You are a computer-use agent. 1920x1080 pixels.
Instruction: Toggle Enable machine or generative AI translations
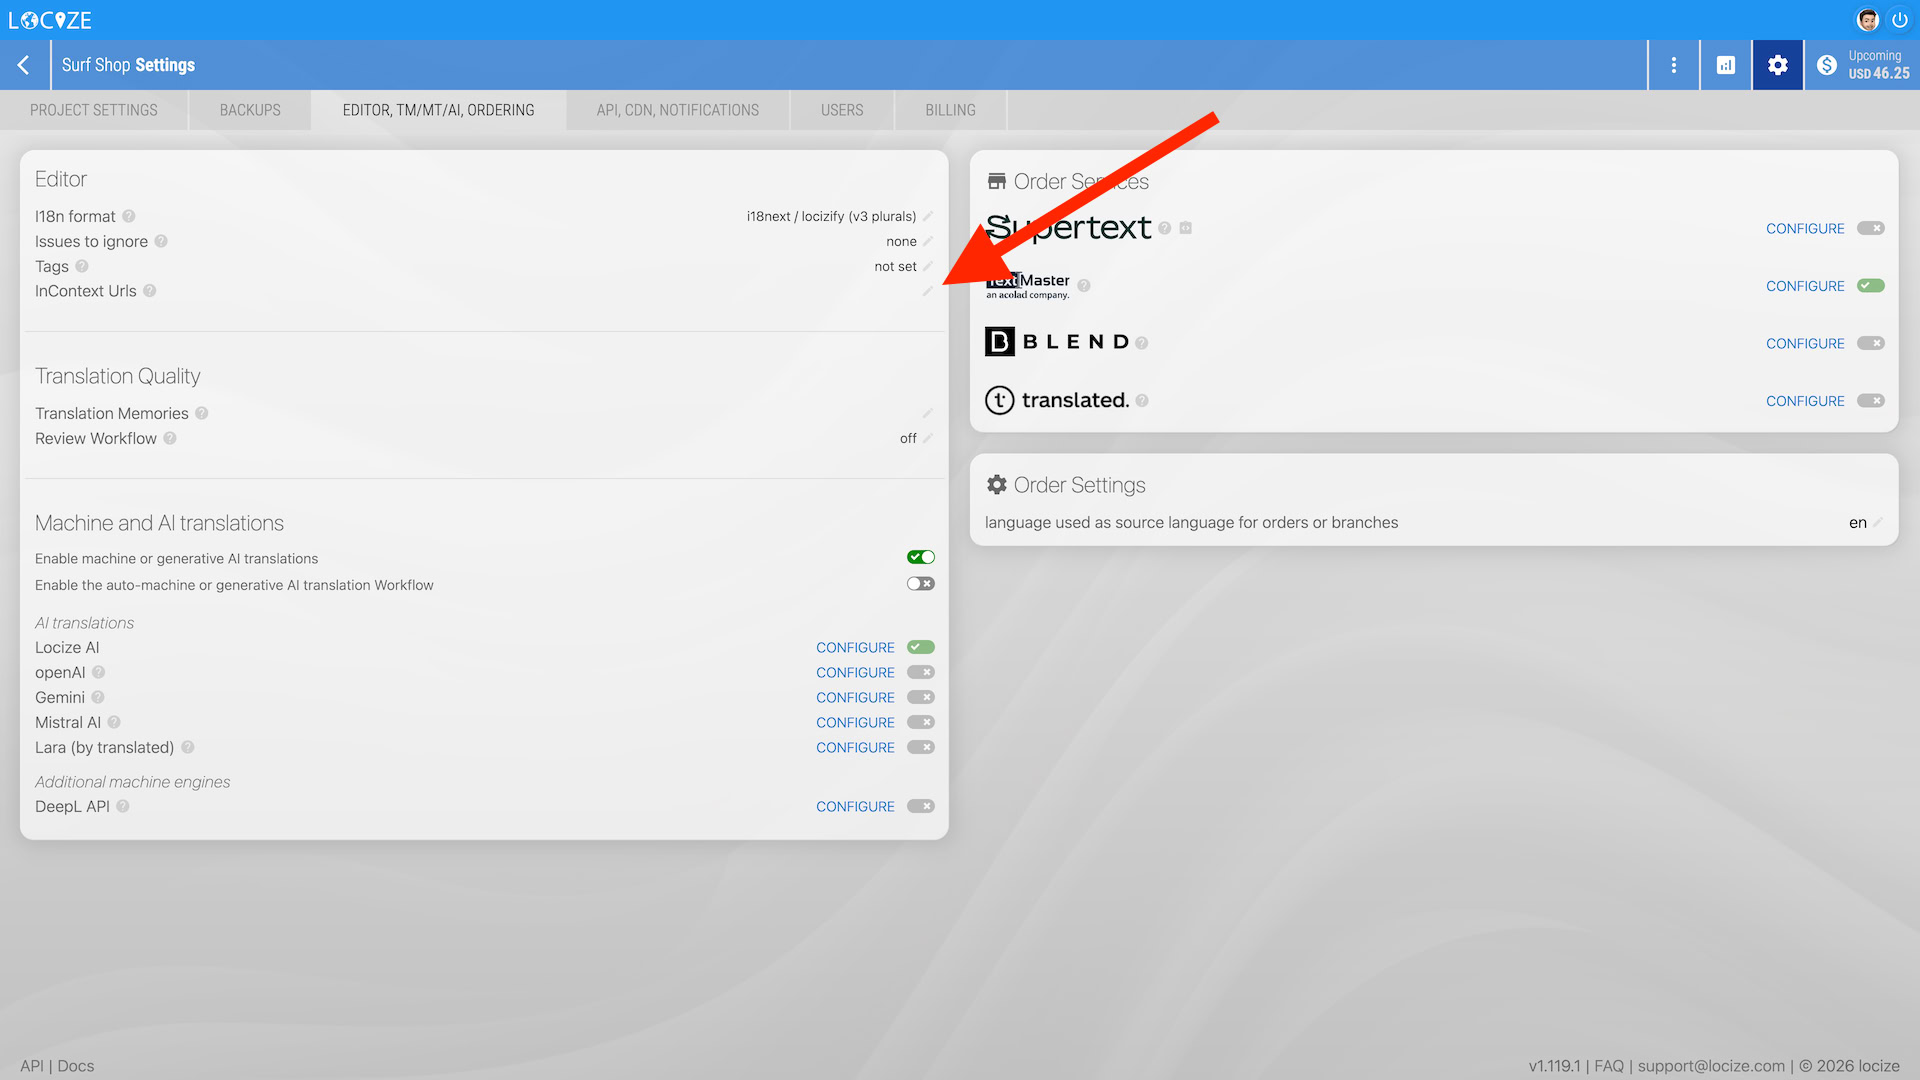point(920,558)
